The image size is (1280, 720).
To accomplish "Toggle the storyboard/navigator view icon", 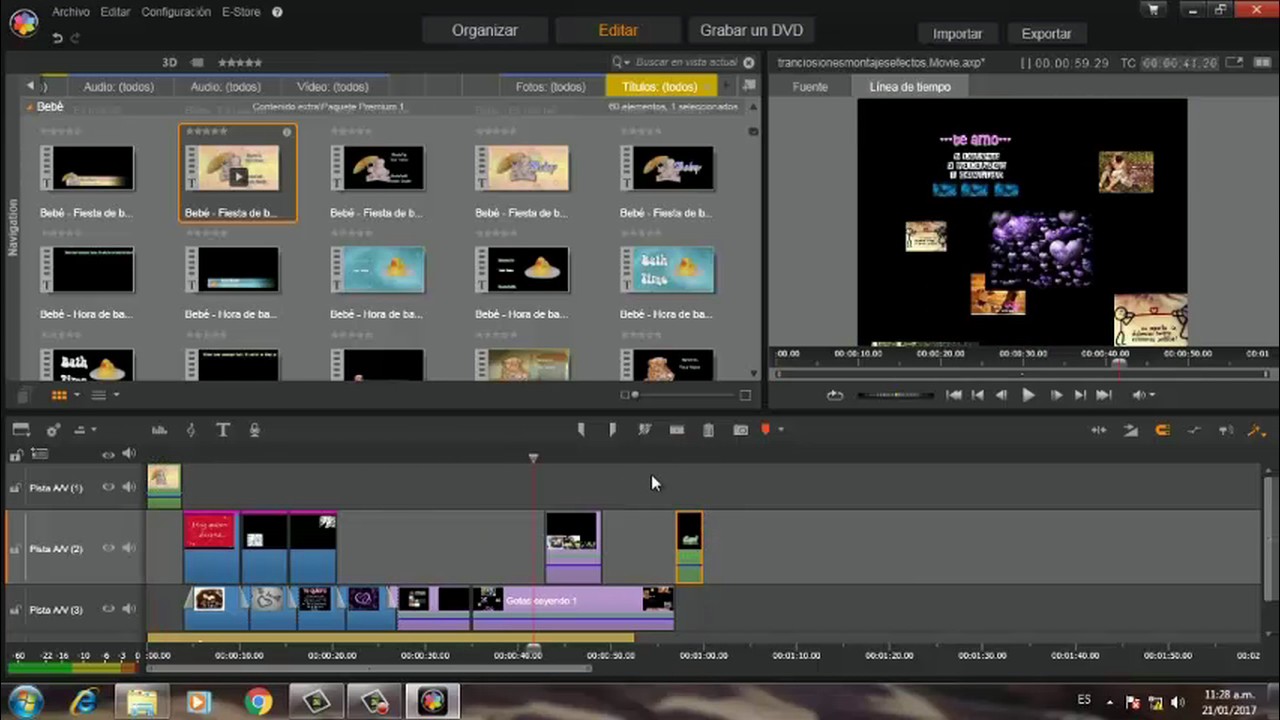I will 21,430.
